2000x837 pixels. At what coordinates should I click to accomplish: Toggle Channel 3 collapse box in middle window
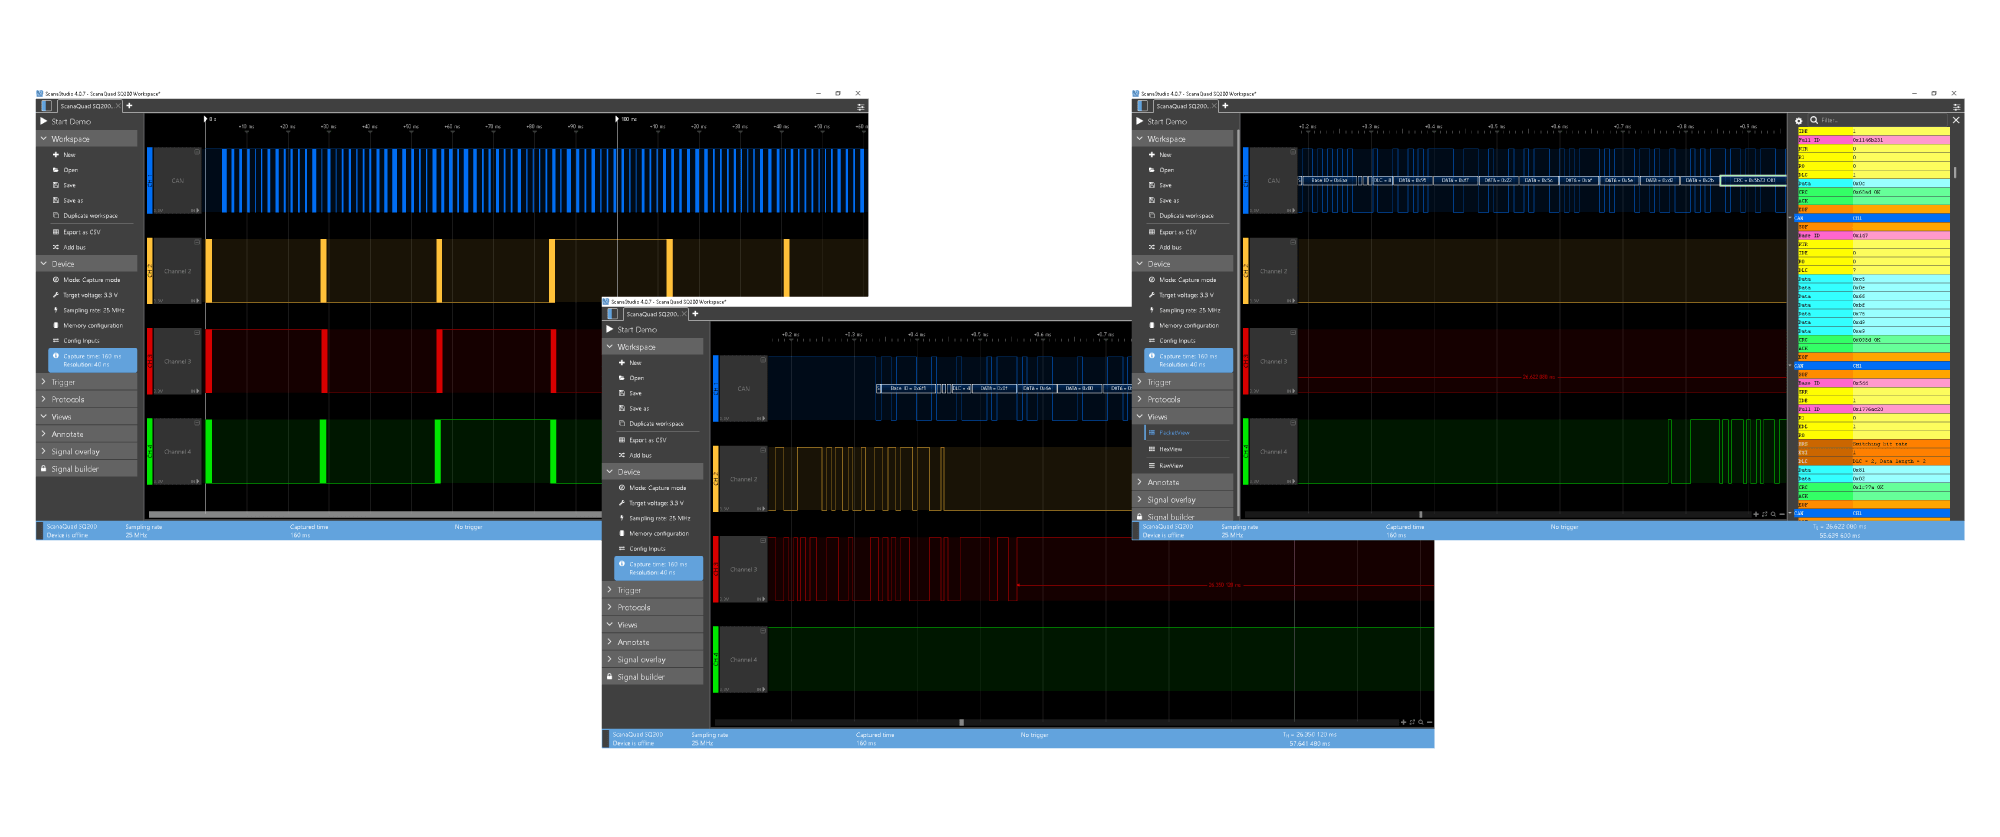(x=763, y=540)
